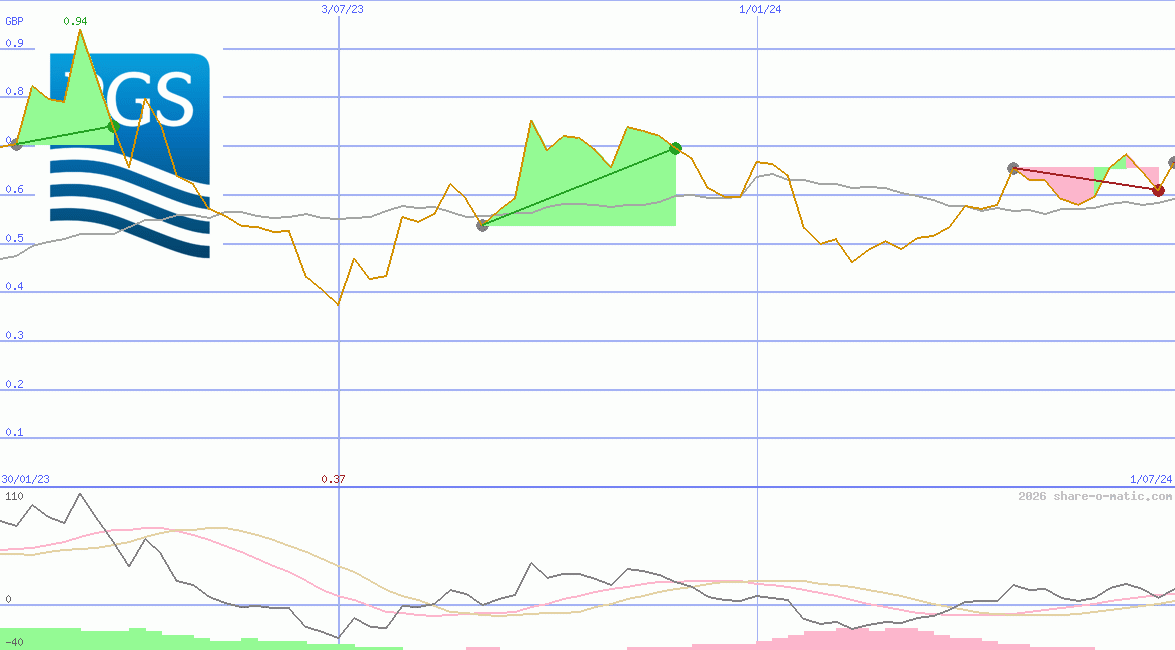Click the green exit marker before 1/01/24
The height and width of the screenshot is (650, 1175).
click(x=675, y=148)
